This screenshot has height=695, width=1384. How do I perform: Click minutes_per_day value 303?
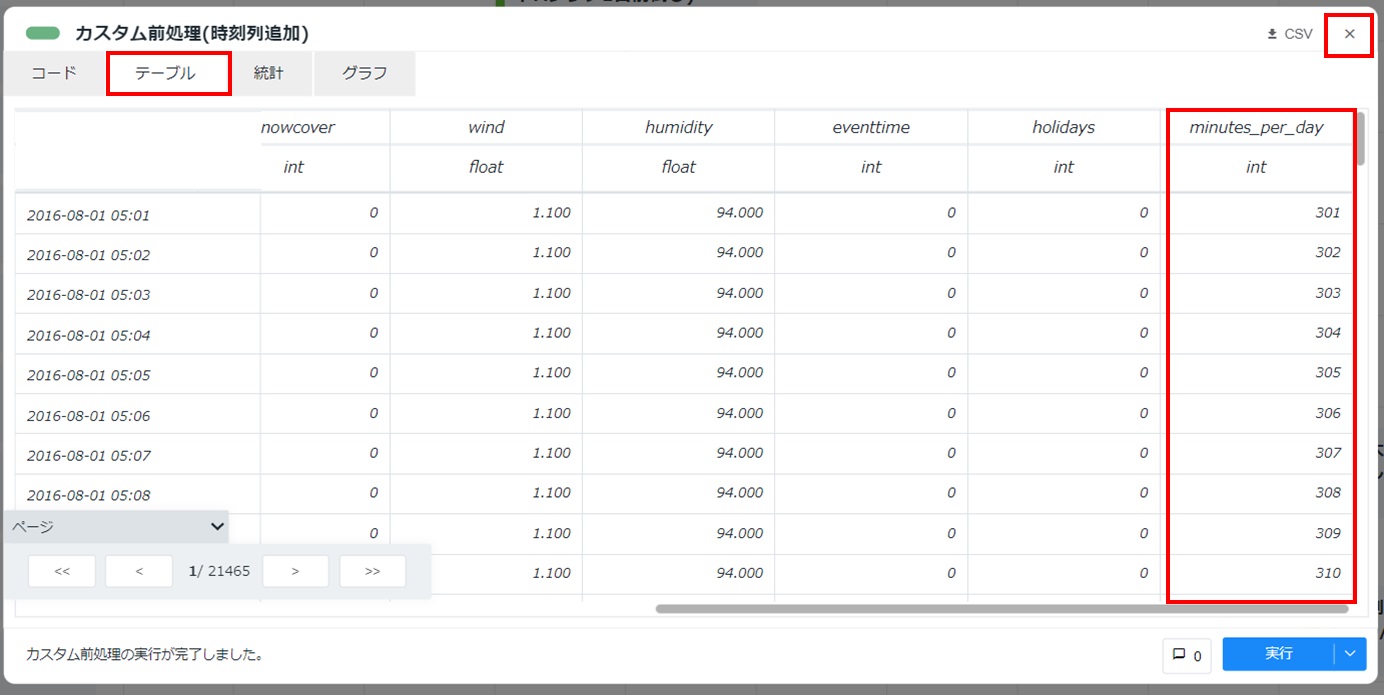click(x=1328, y=293)
